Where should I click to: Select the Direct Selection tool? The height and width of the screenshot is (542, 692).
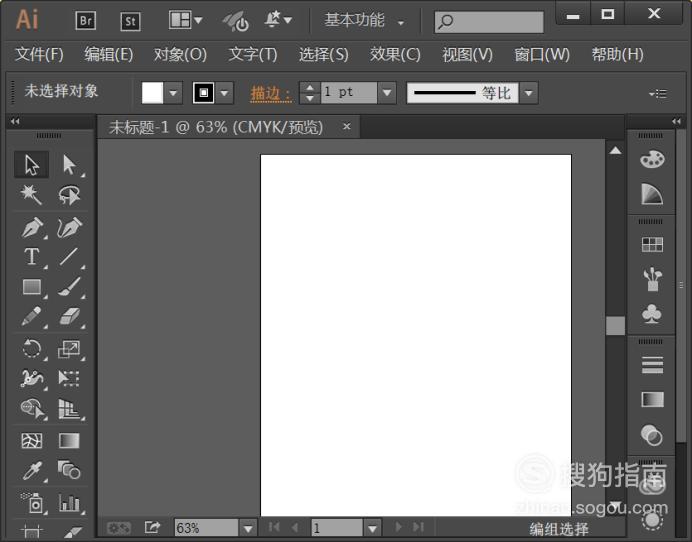pyautogui.click(x=69, y=165)
